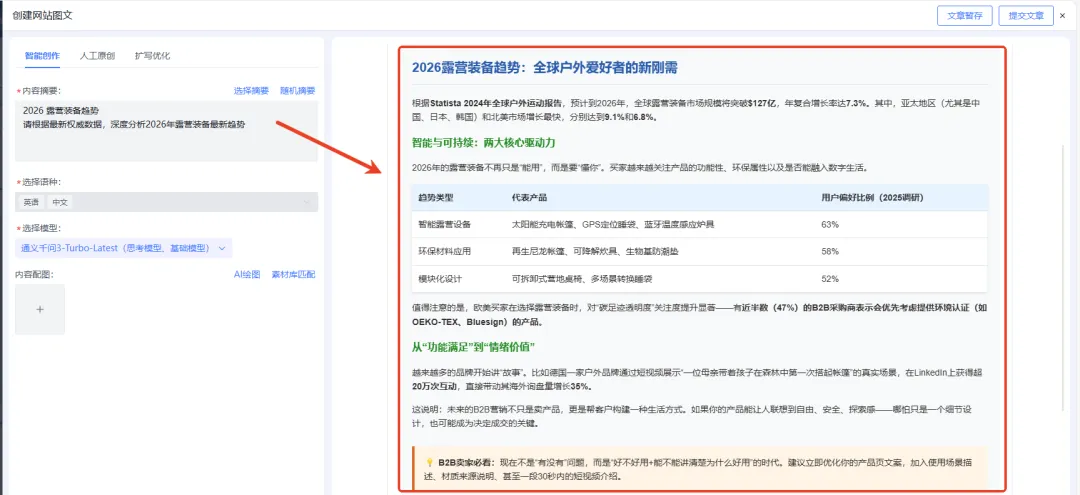Click the lightbulb icon in the B2B tip box
Image resolution: width=1080 pixels, height=495 pixels.
[x=430, y=463]
